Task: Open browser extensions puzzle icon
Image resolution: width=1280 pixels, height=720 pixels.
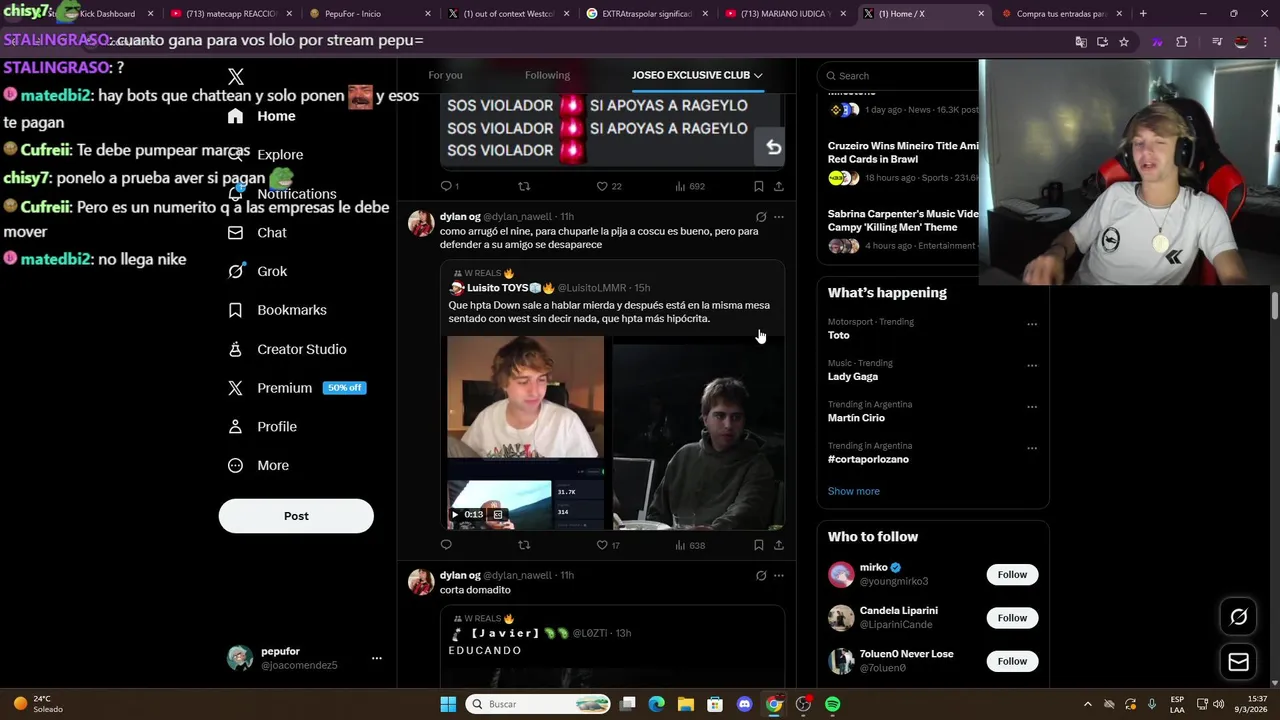Action: (x=1182, y=42)
